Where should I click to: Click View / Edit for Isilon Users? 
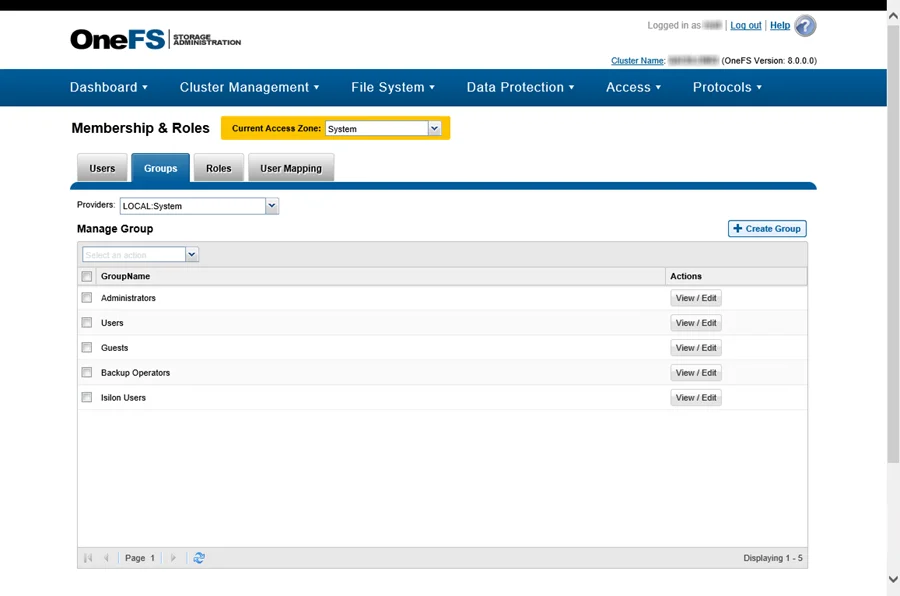click(696, 397)
